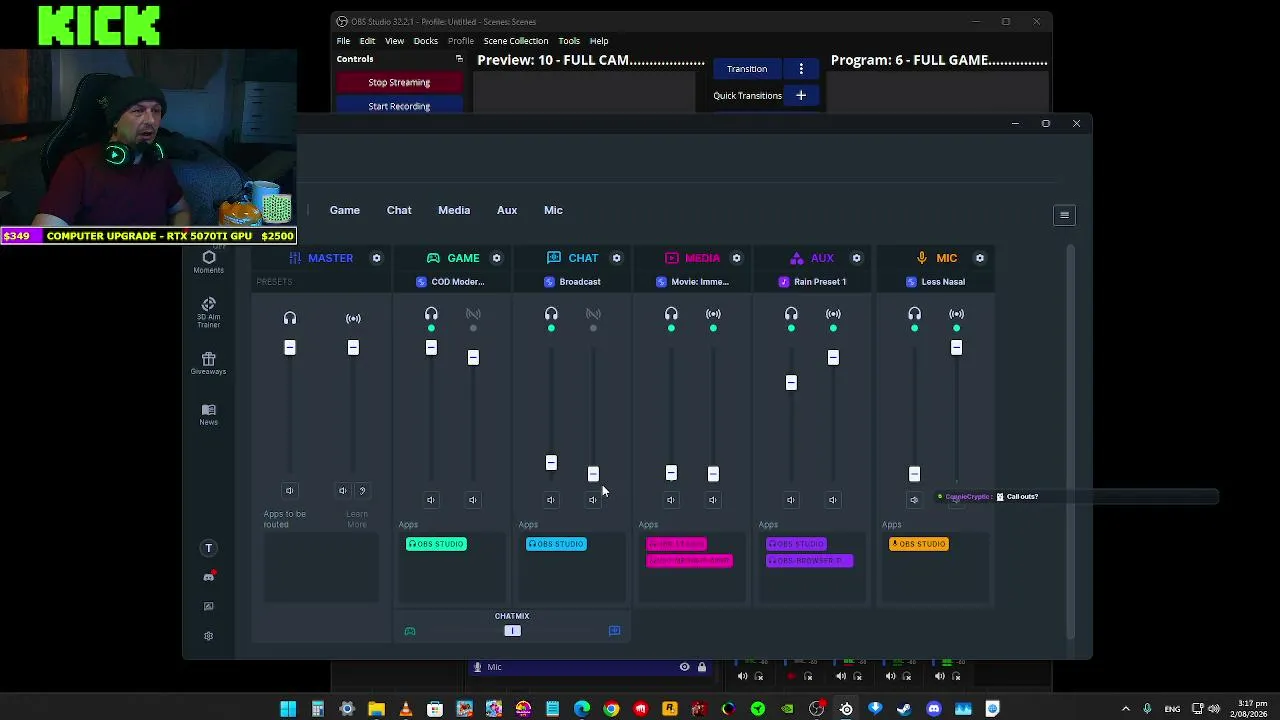Click the T profile avatar icon
Image resolution: width=1280 pixels, height=720 pixels.
click(208, 548)
